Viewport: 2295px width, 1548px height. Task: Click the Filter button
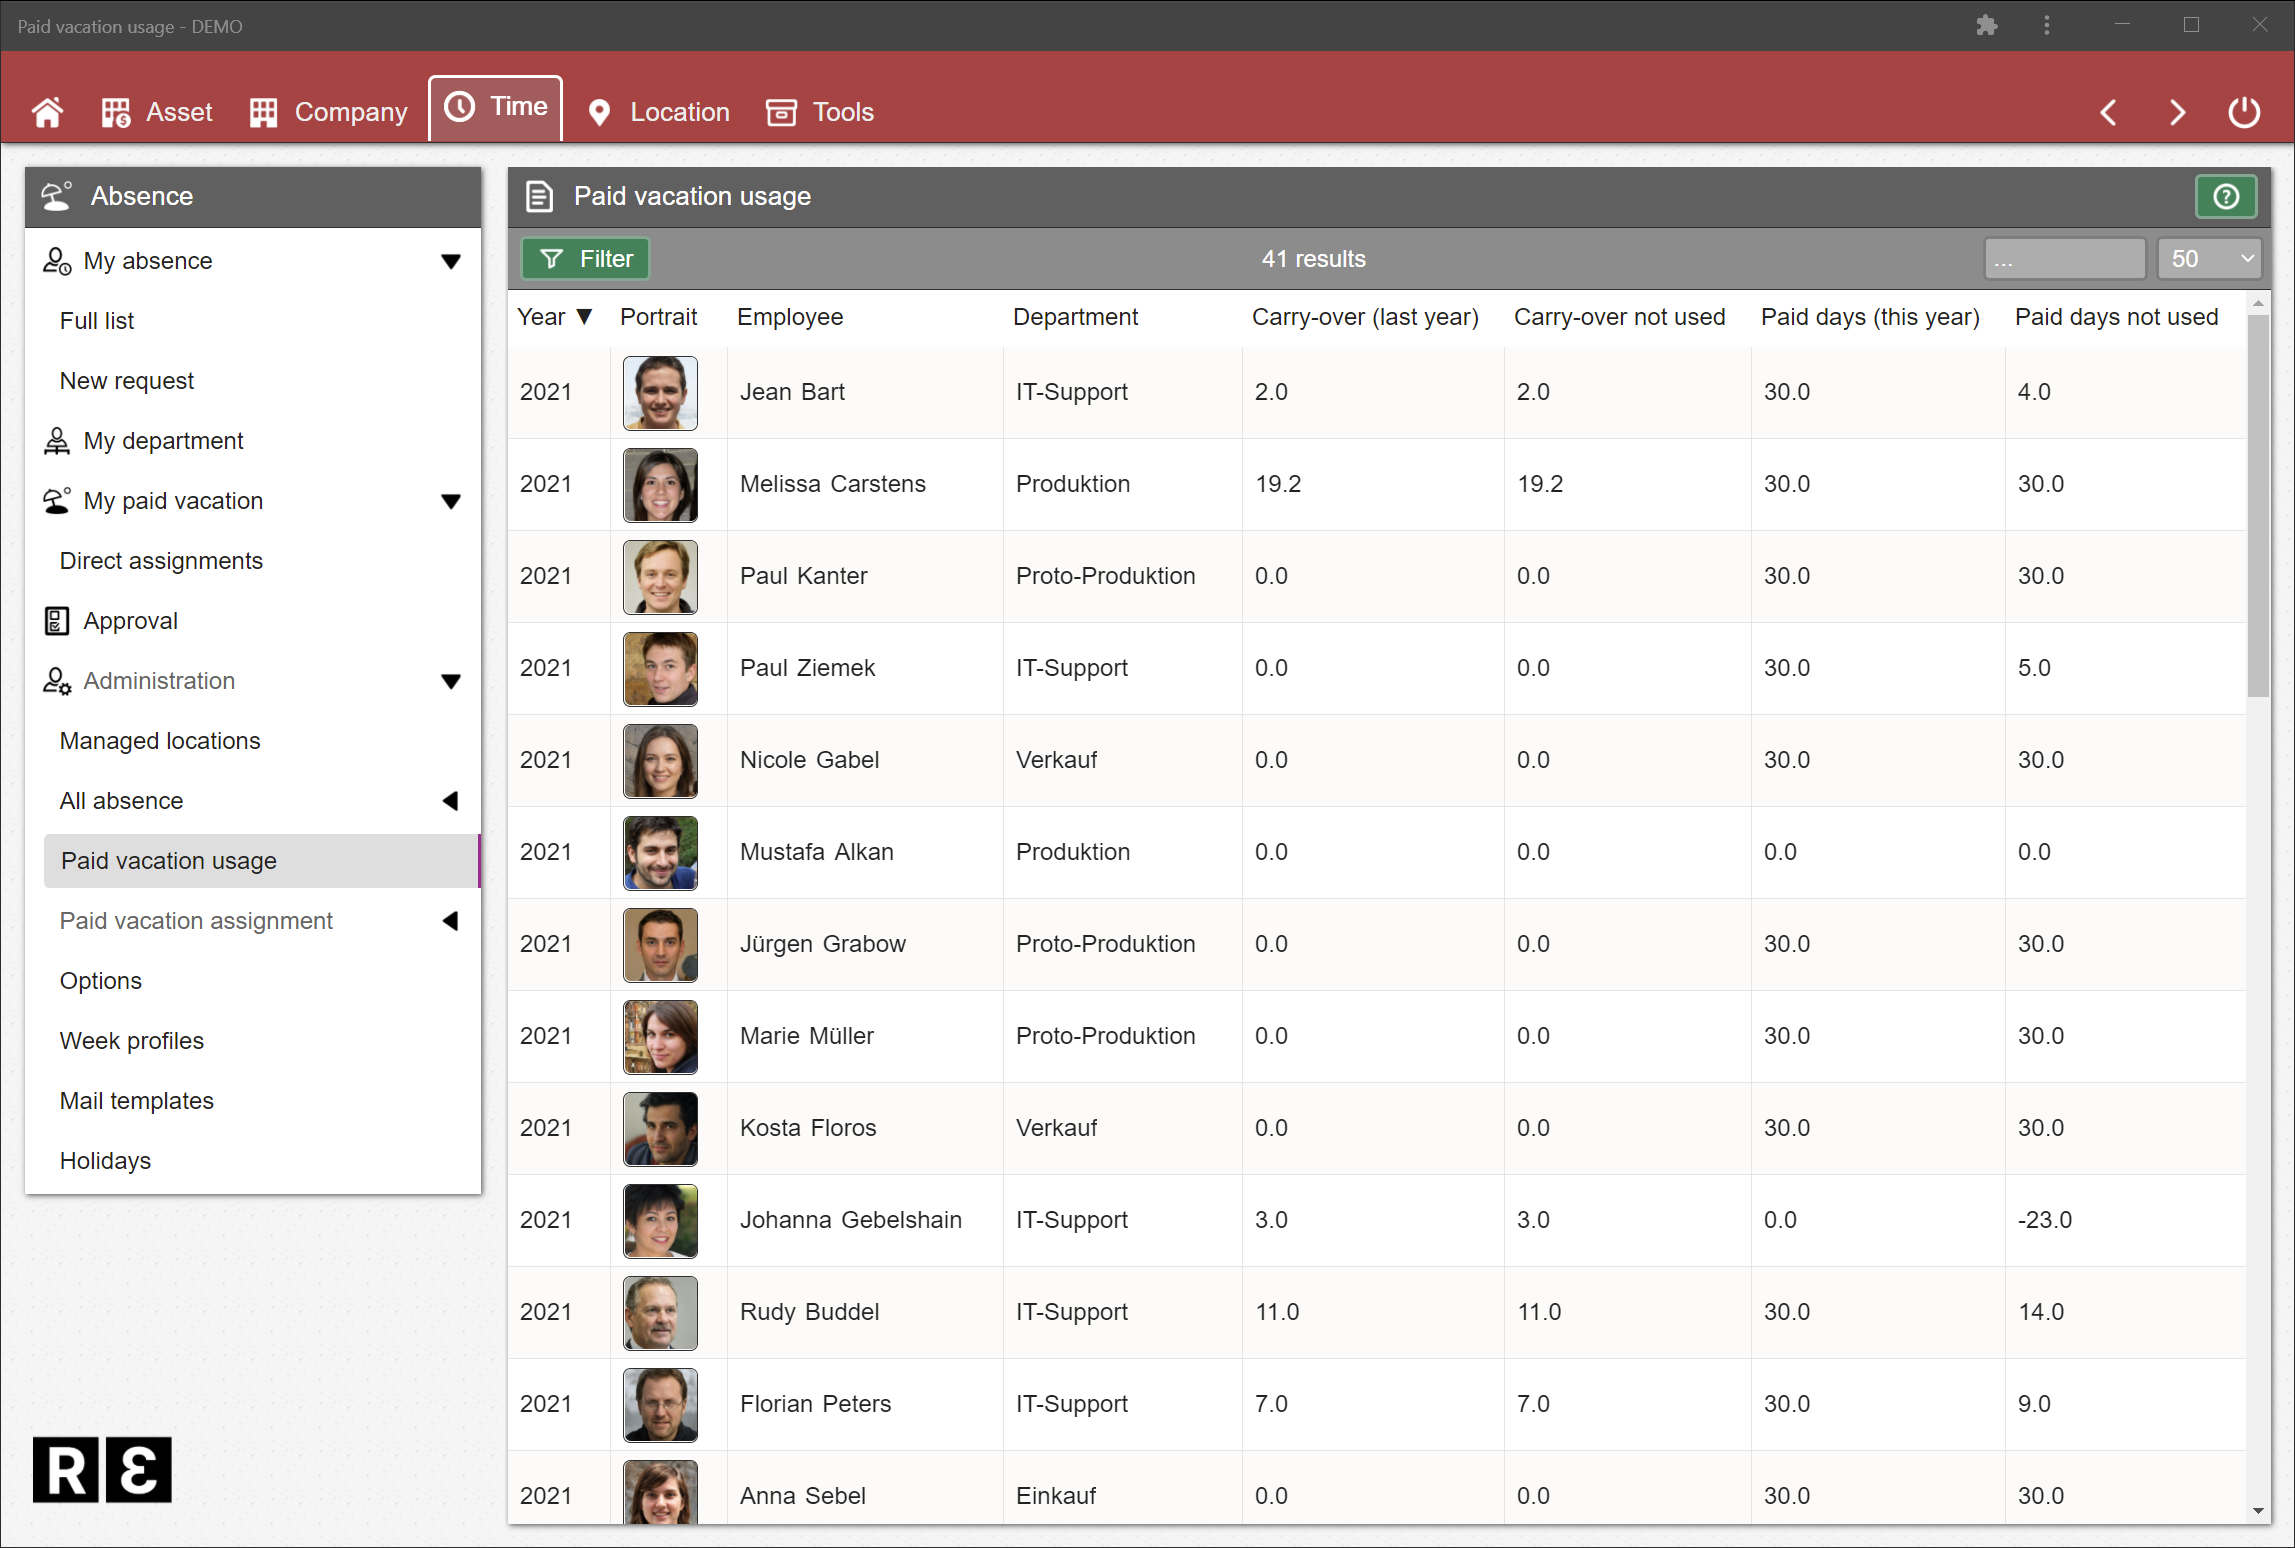585,258
